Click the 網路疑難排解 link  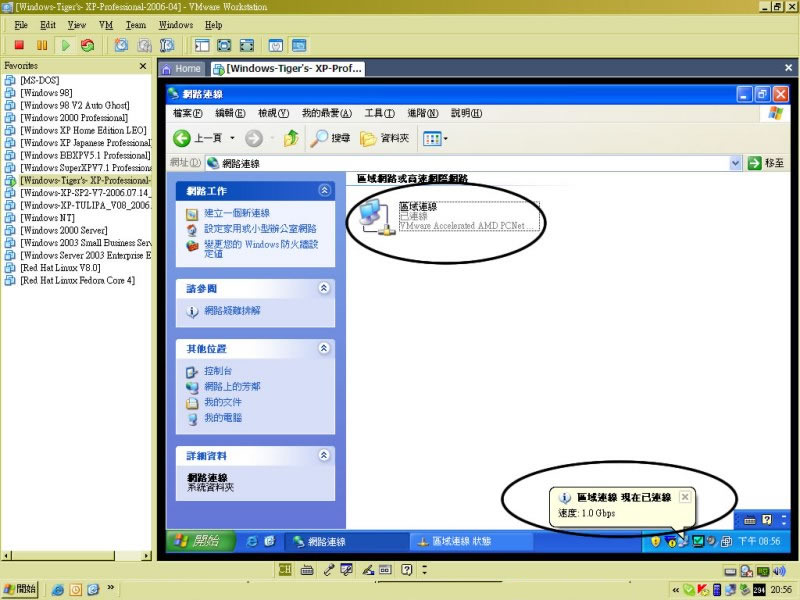click(x=232, y=310)
